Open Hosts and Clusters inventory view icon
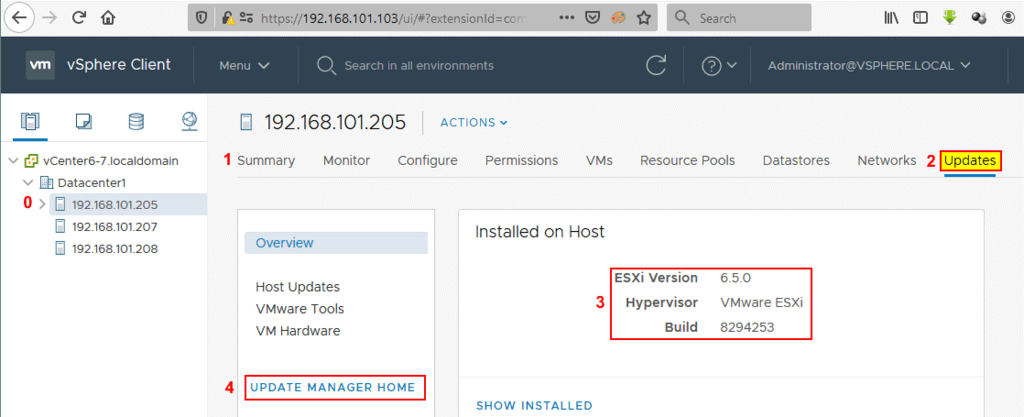 pos(30,121)
